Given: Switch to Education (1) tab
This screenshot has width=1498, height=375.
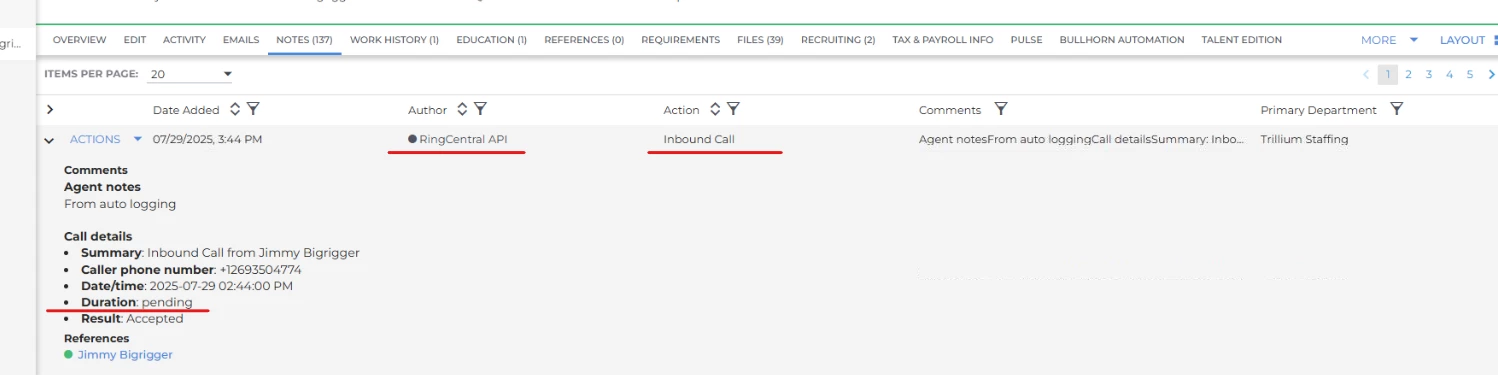Looking at the screenshot, I should click(491, 40).
